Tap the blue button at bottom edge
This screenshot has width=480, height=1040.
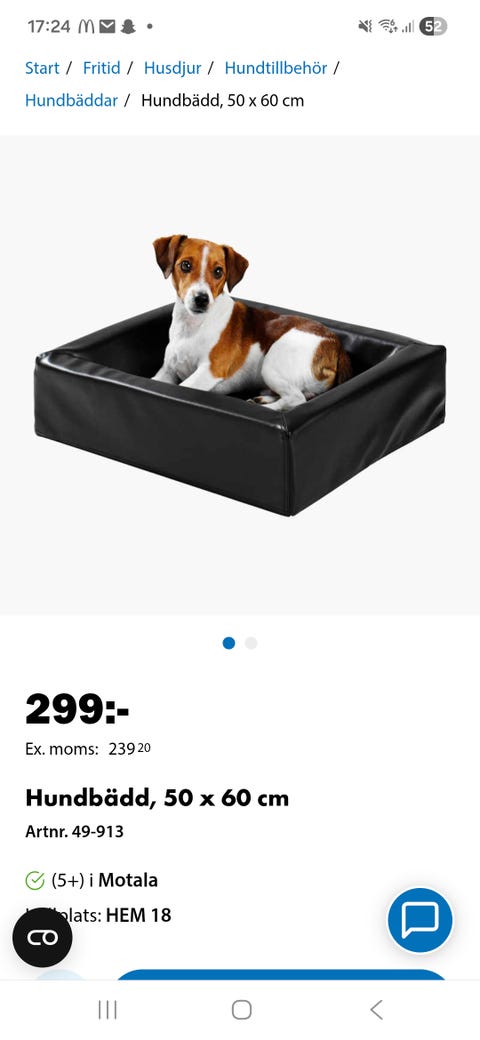coord(282,975)
